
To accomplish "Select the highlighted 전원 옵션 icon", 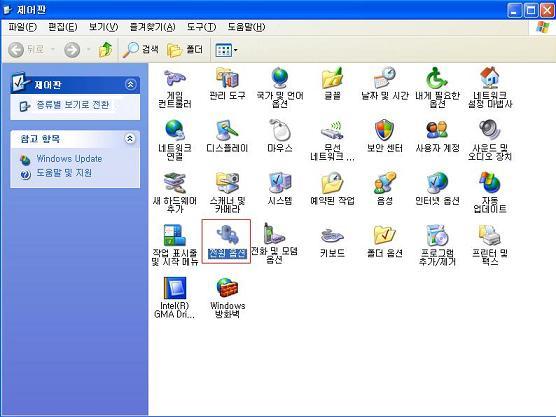I will 227,235.
